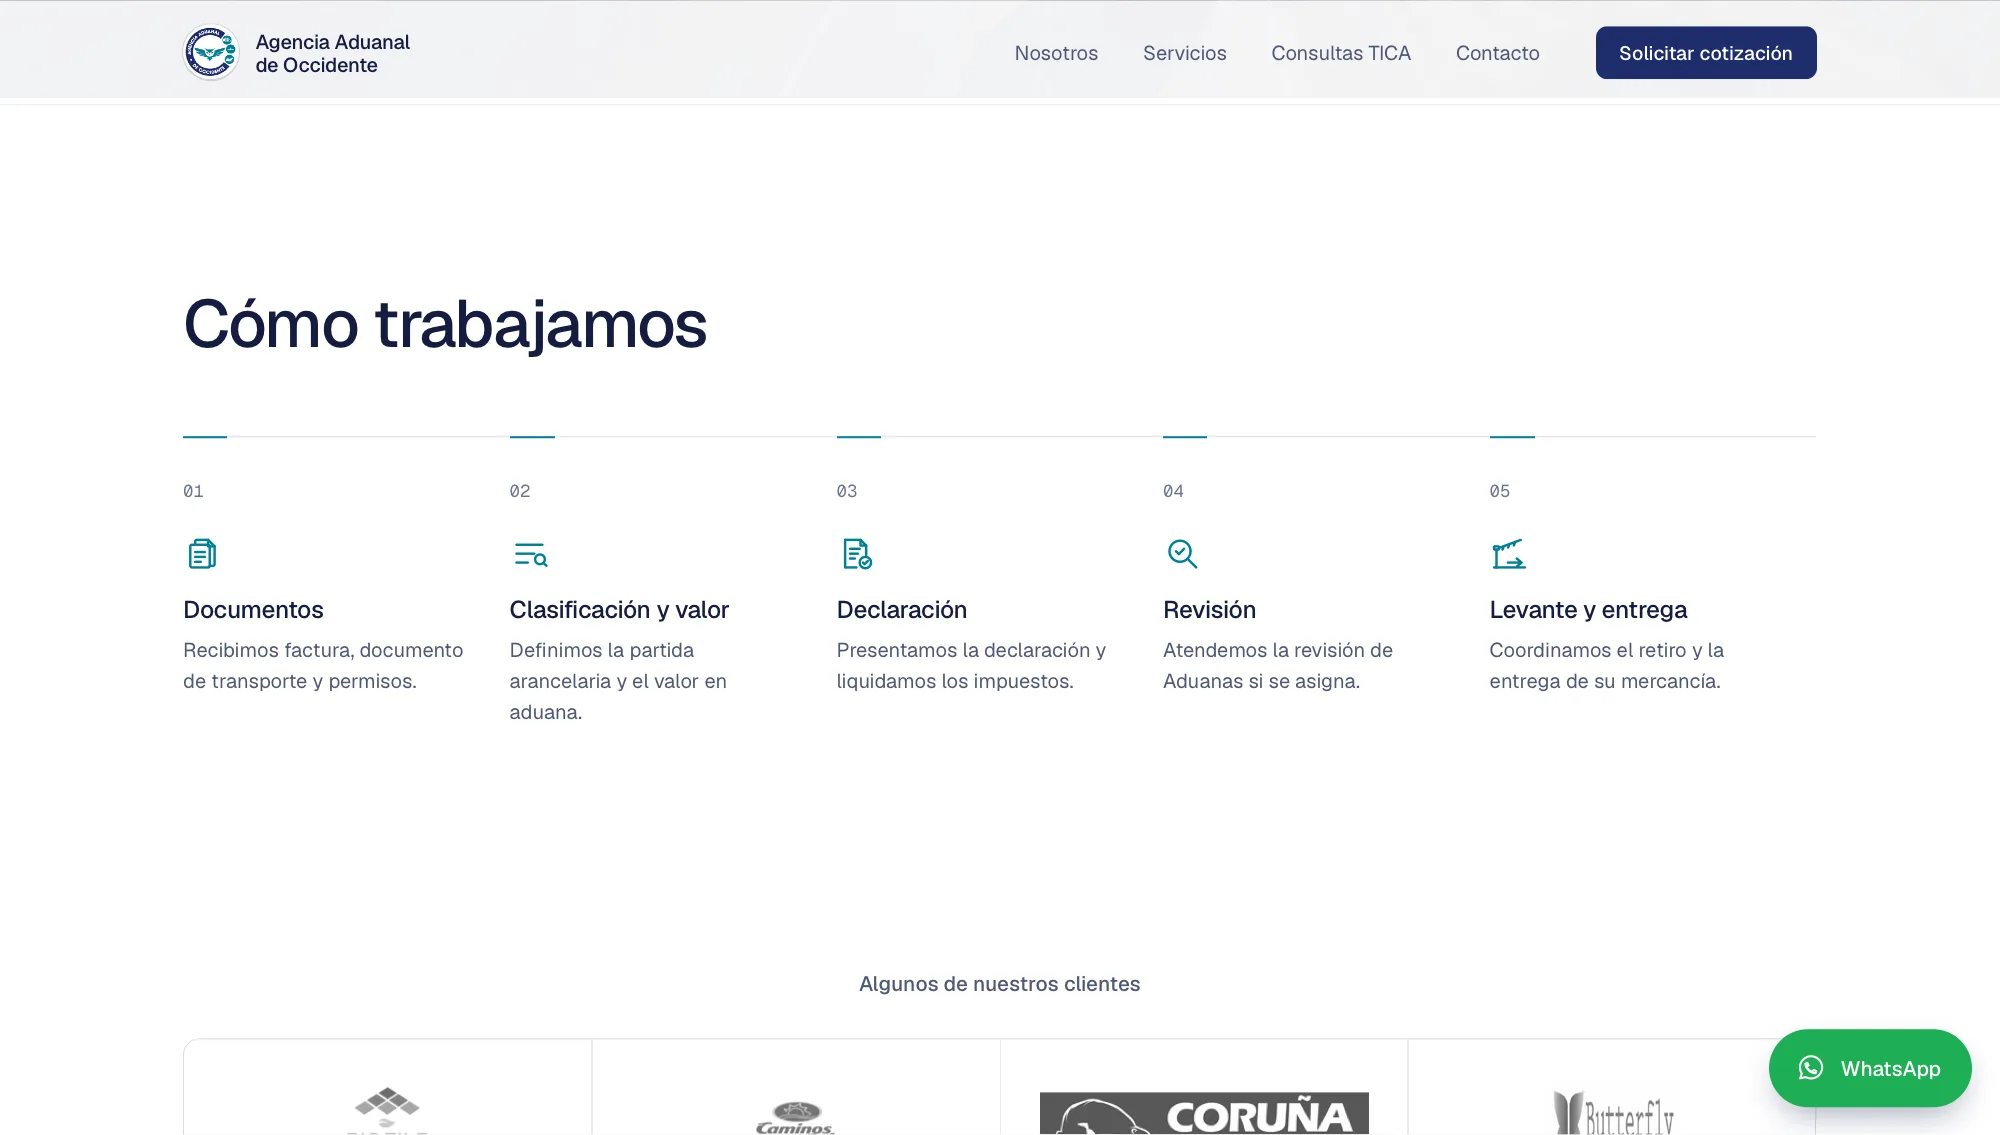Click the Agencia Aduanal de Occidente logo emblem
This screenshot has height=1135, width=2000.
211,52
